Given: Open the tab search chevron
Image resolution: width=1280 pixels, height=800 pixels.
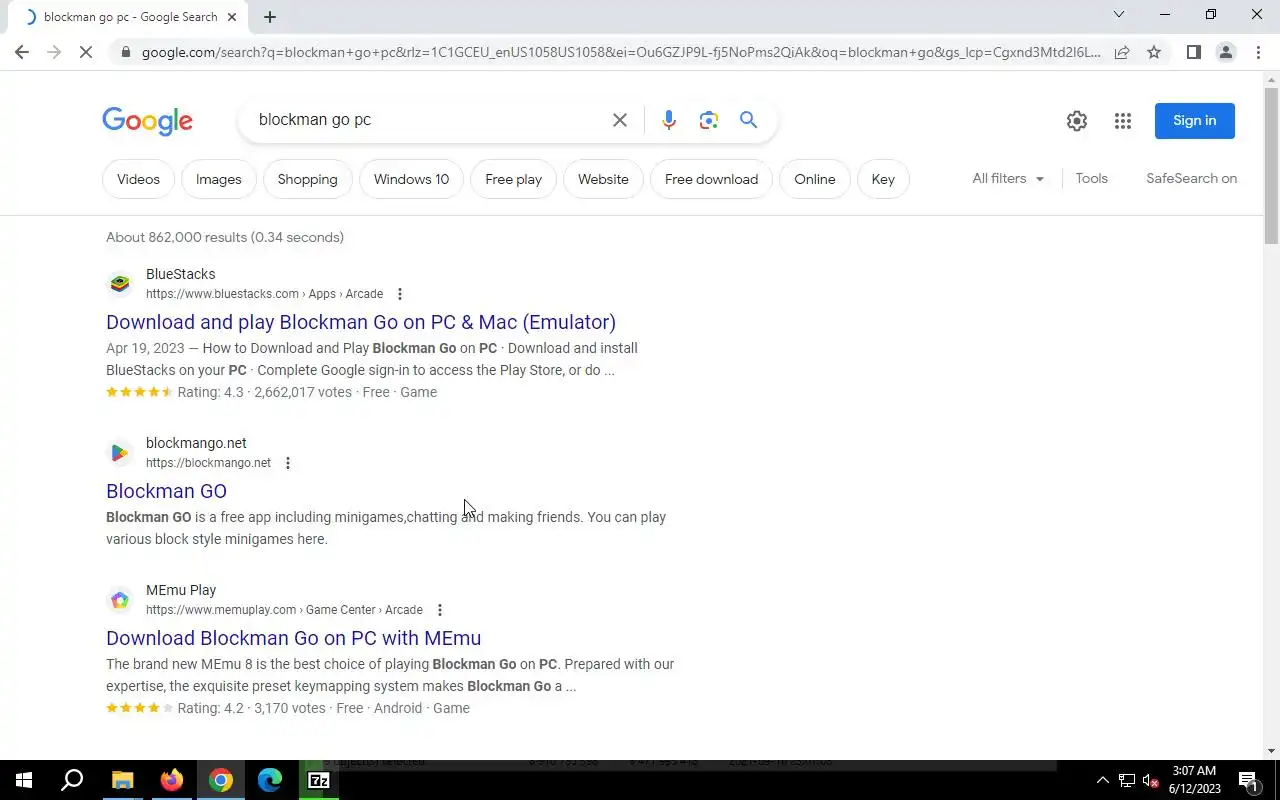Looking at the screenshot, I should pos(1119,14).
